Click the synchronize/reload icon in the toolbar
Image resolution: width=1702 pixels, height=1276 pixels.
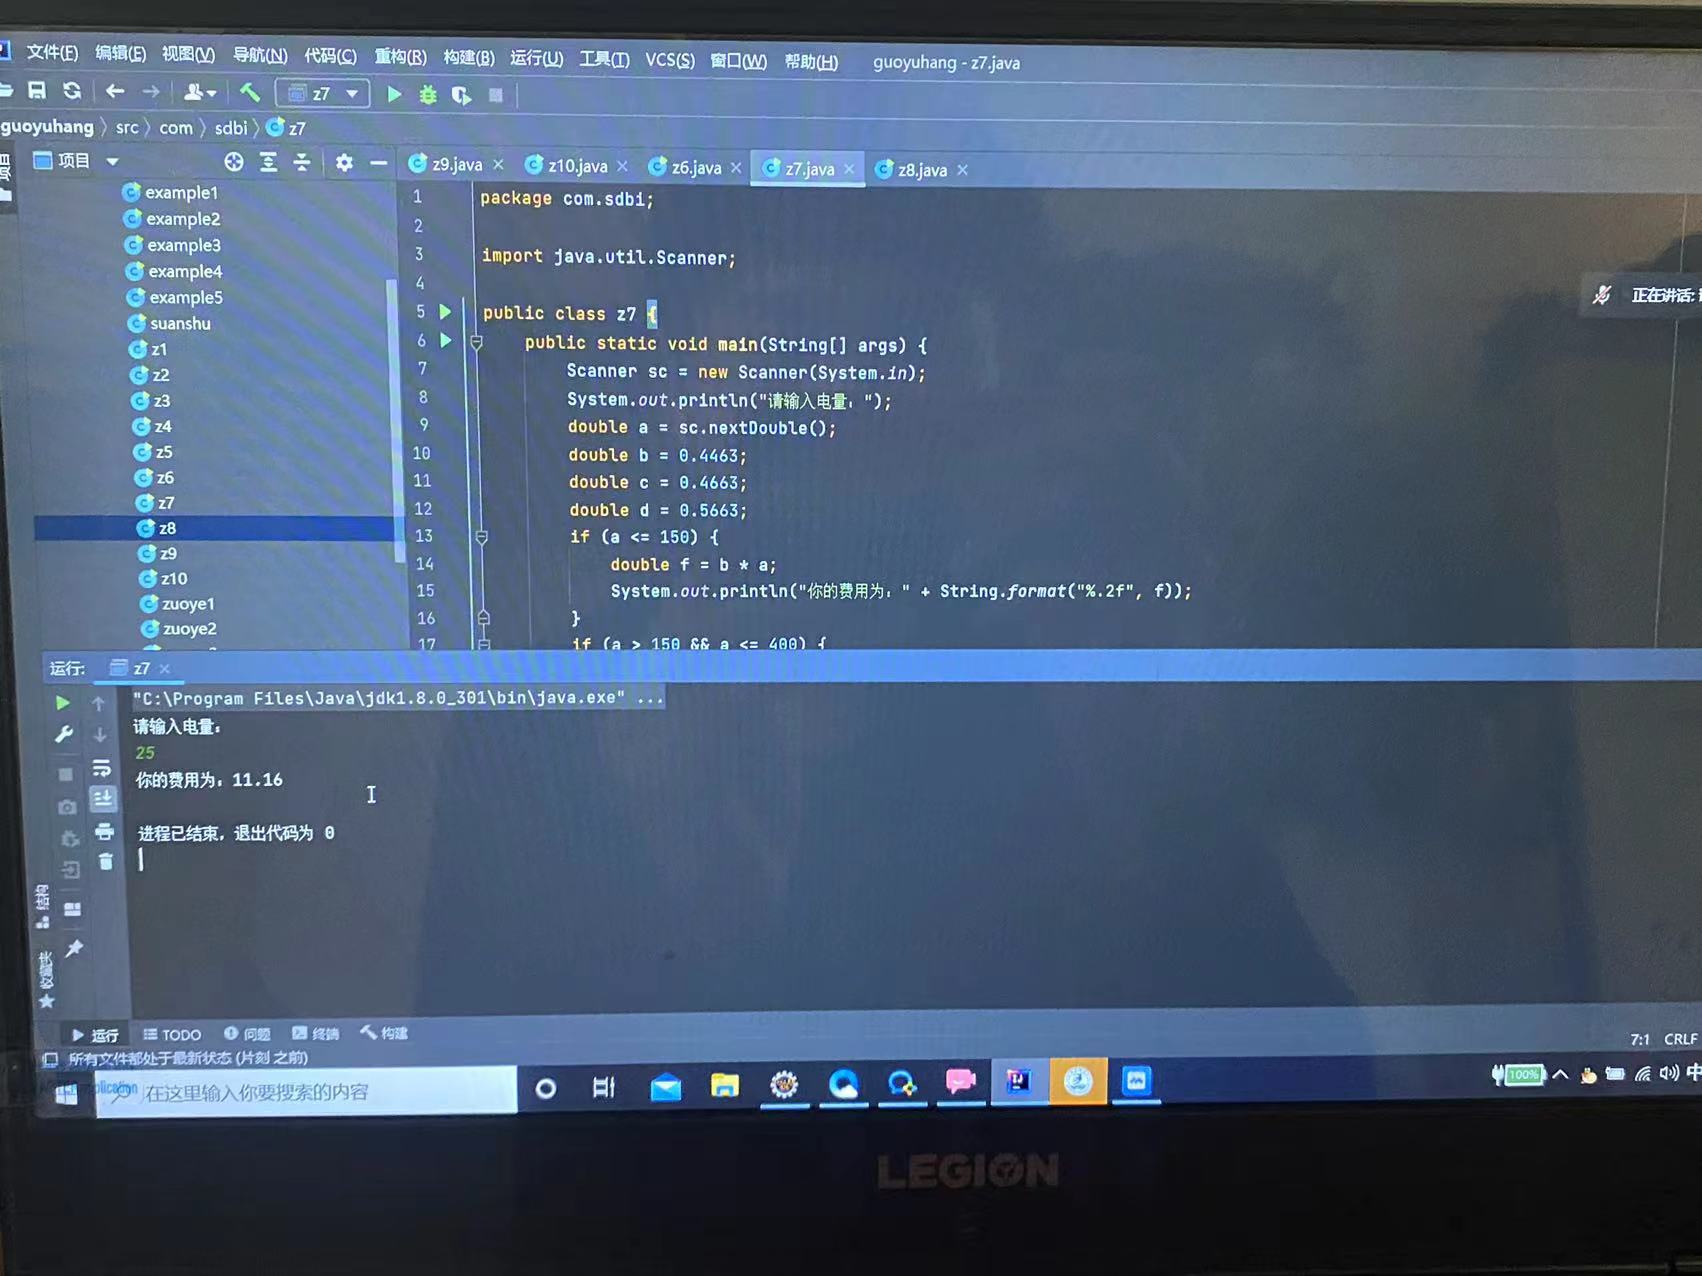(x=72, y=91)
